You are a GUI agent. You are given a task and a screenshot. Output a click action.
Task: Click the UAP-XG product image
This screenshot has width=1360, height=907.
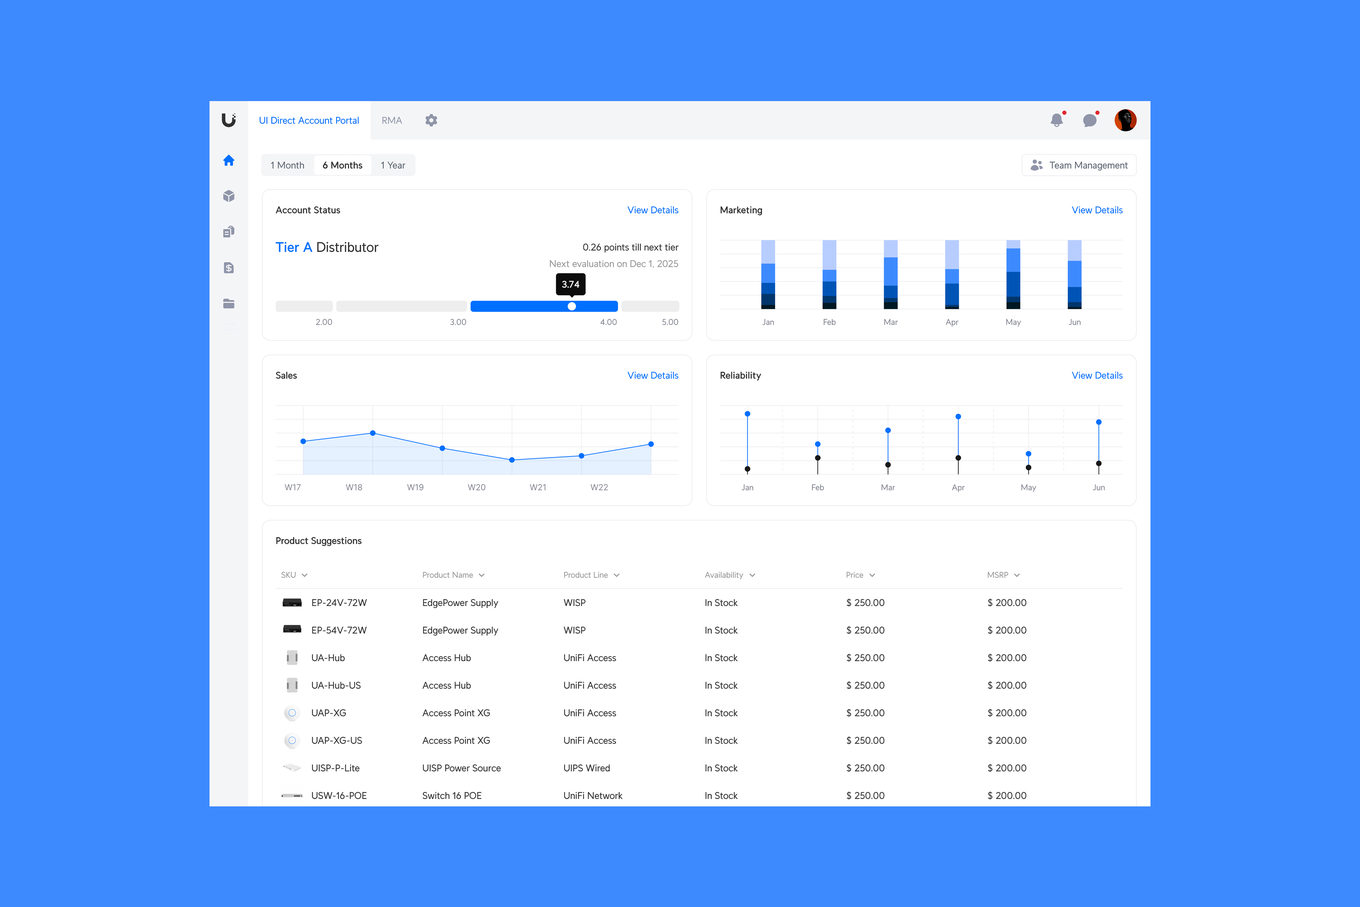tap(292, 713)
